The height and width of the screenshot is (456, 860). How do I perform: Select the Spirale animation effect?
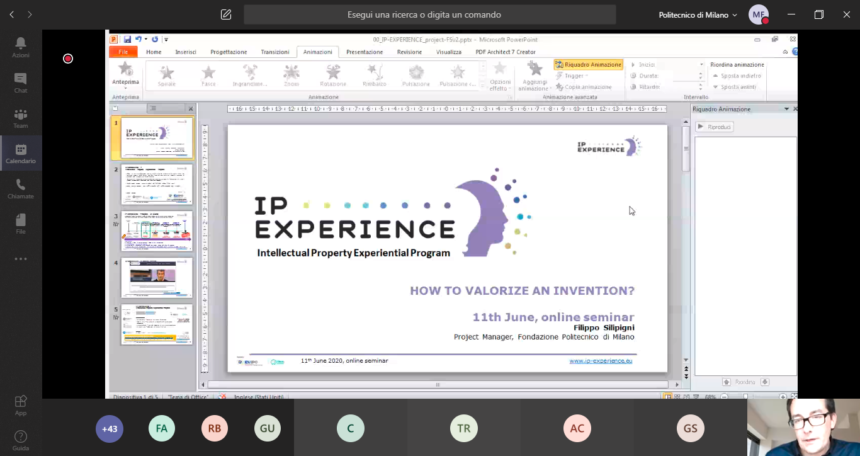167,76
